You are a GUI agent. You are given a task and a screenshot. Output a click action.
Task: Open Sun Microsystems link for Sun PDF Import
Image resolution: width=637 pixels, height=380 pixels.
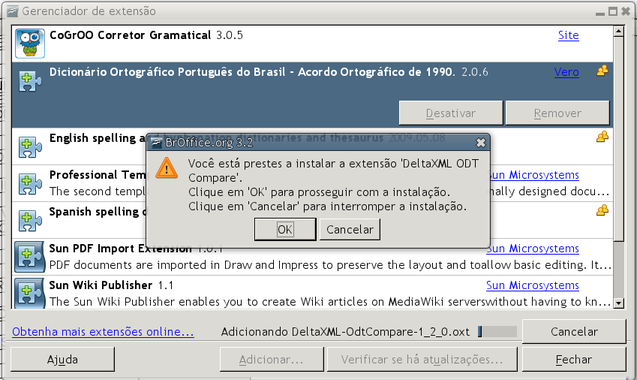pos(533,248)
